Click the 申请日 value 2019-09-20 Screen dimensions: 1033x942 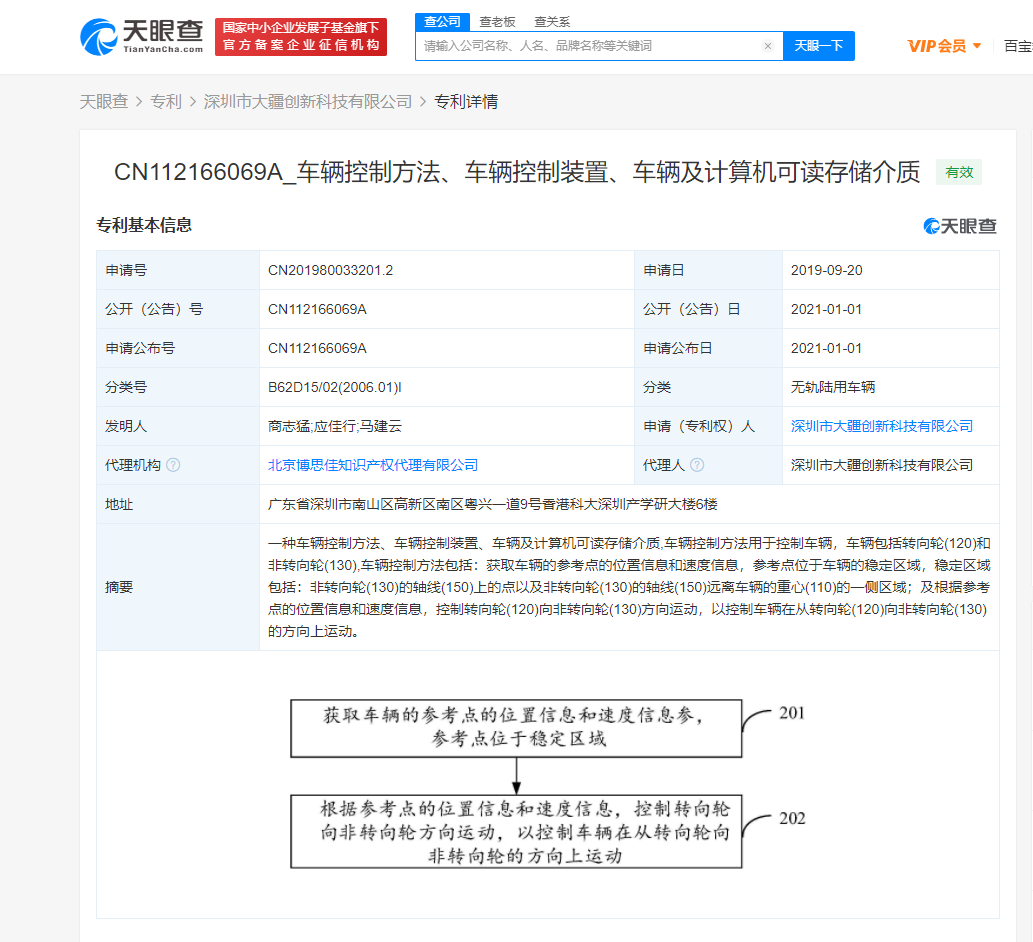(x=826, y=270)
